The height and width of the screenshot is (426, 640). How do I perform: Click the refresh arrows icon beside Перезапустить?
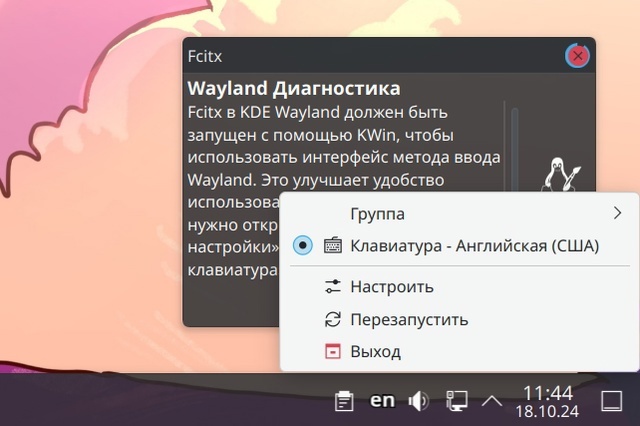333,319
